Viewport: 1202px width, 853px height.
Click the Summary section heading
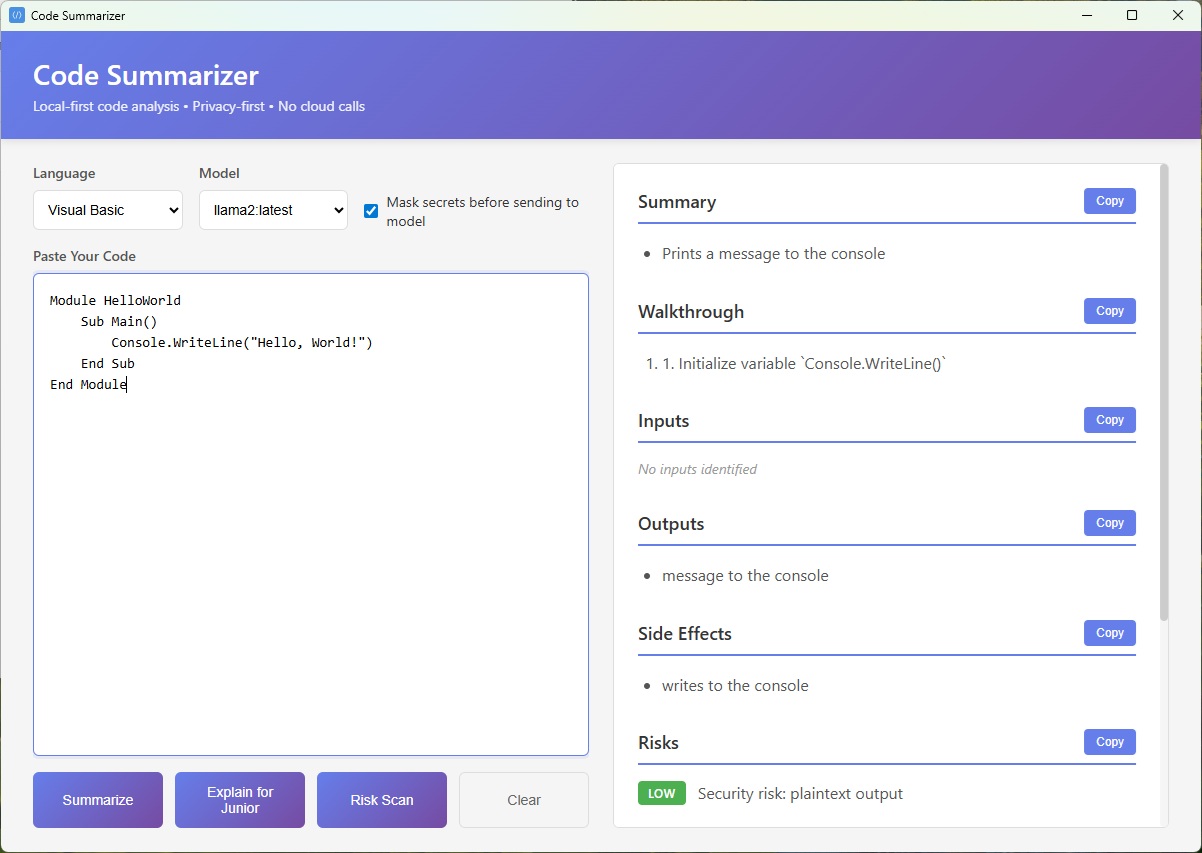point(677,202)
